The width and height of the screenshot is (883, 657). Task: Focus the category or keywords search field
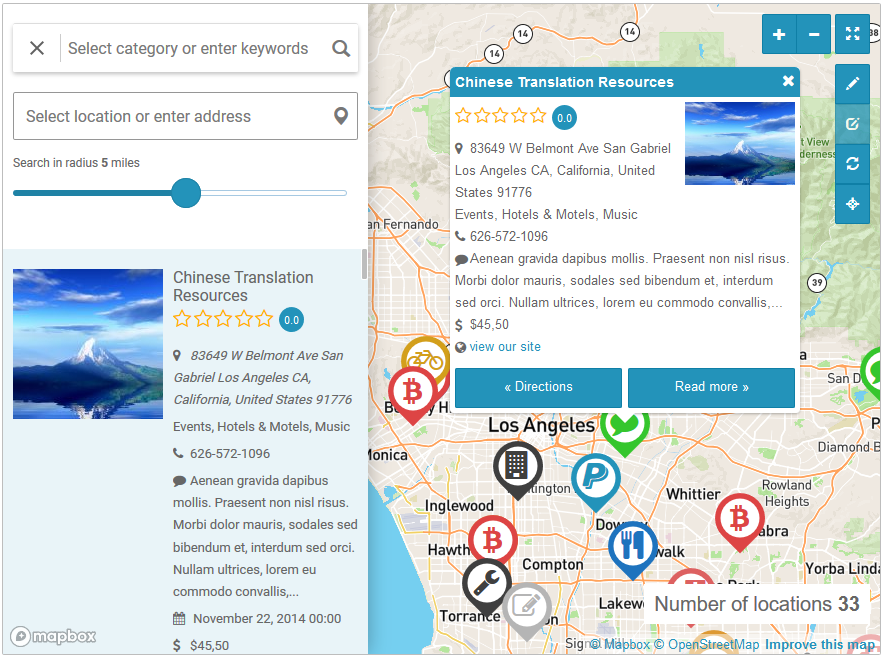pyautogui.click(x=188, y=48)
